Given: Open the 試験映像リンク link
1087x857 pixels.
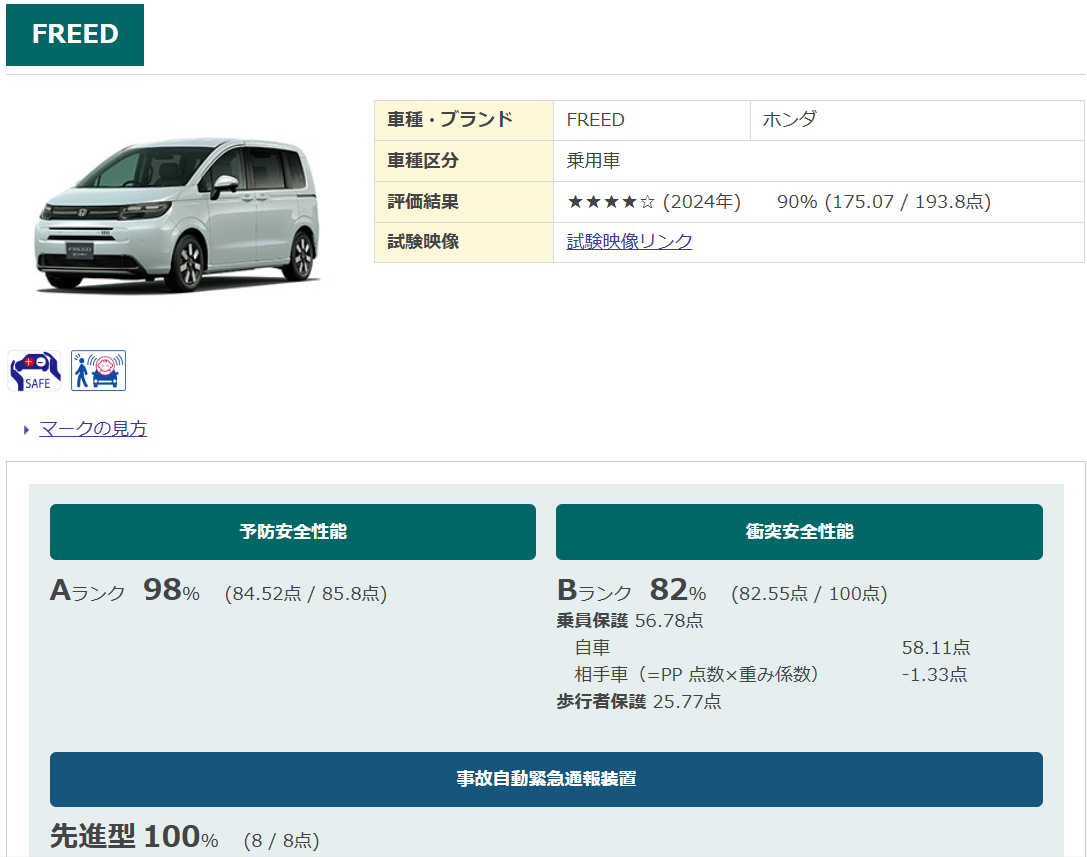Looking at the screenshot, I should [x=629, y=241].
